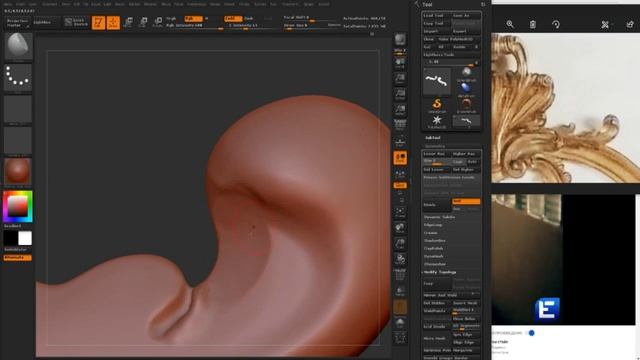
Task: Select the PolyMesh3D star tool icon
Action: [x=437, y=121]
